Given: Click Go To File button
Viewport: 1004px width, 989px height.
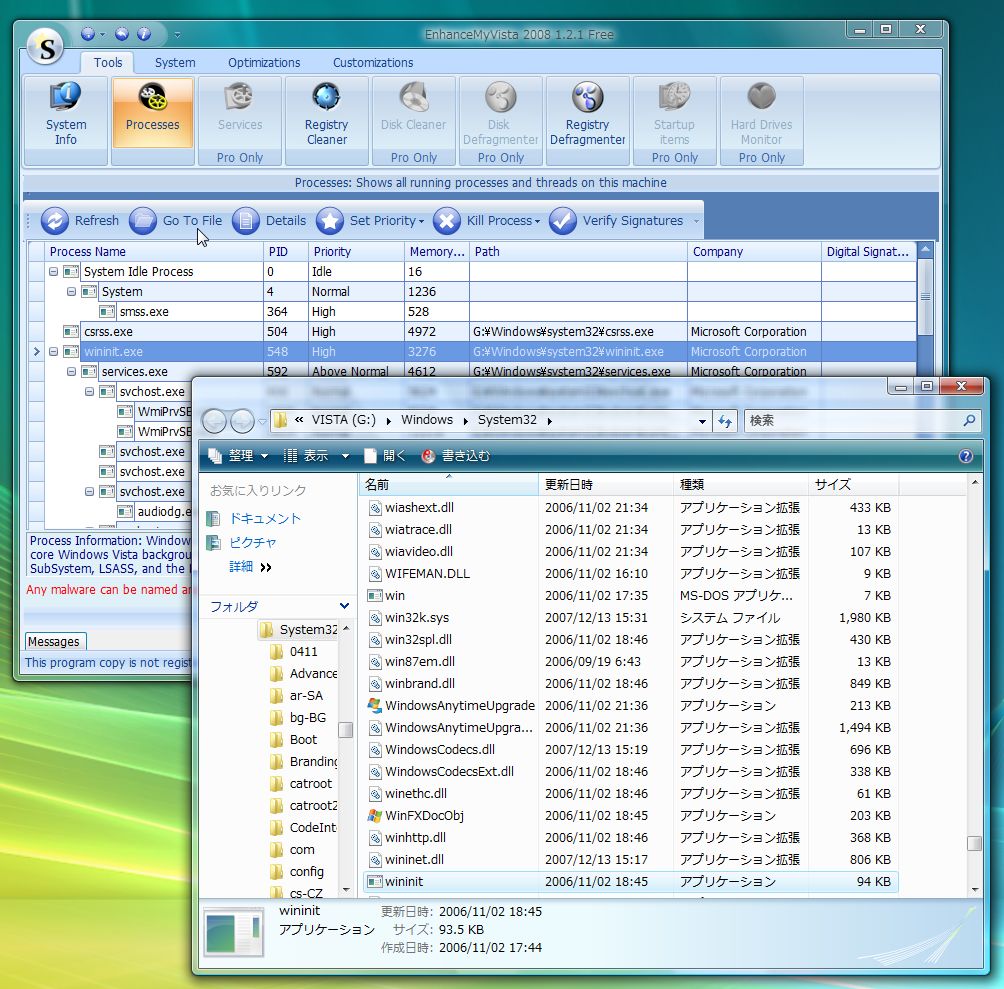Looking at the screenshot, I should pos(176,221).
